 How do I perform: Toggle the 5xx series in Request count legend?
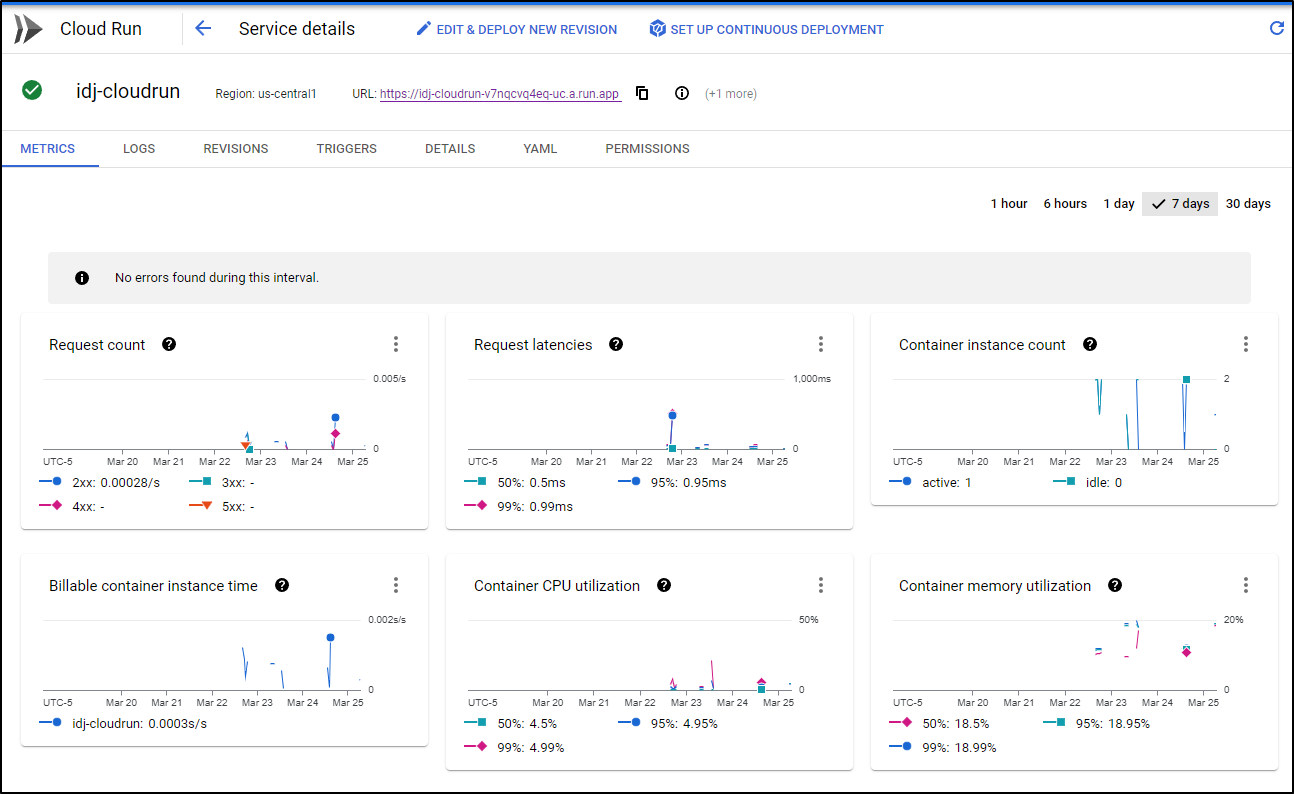pos(222,506)
